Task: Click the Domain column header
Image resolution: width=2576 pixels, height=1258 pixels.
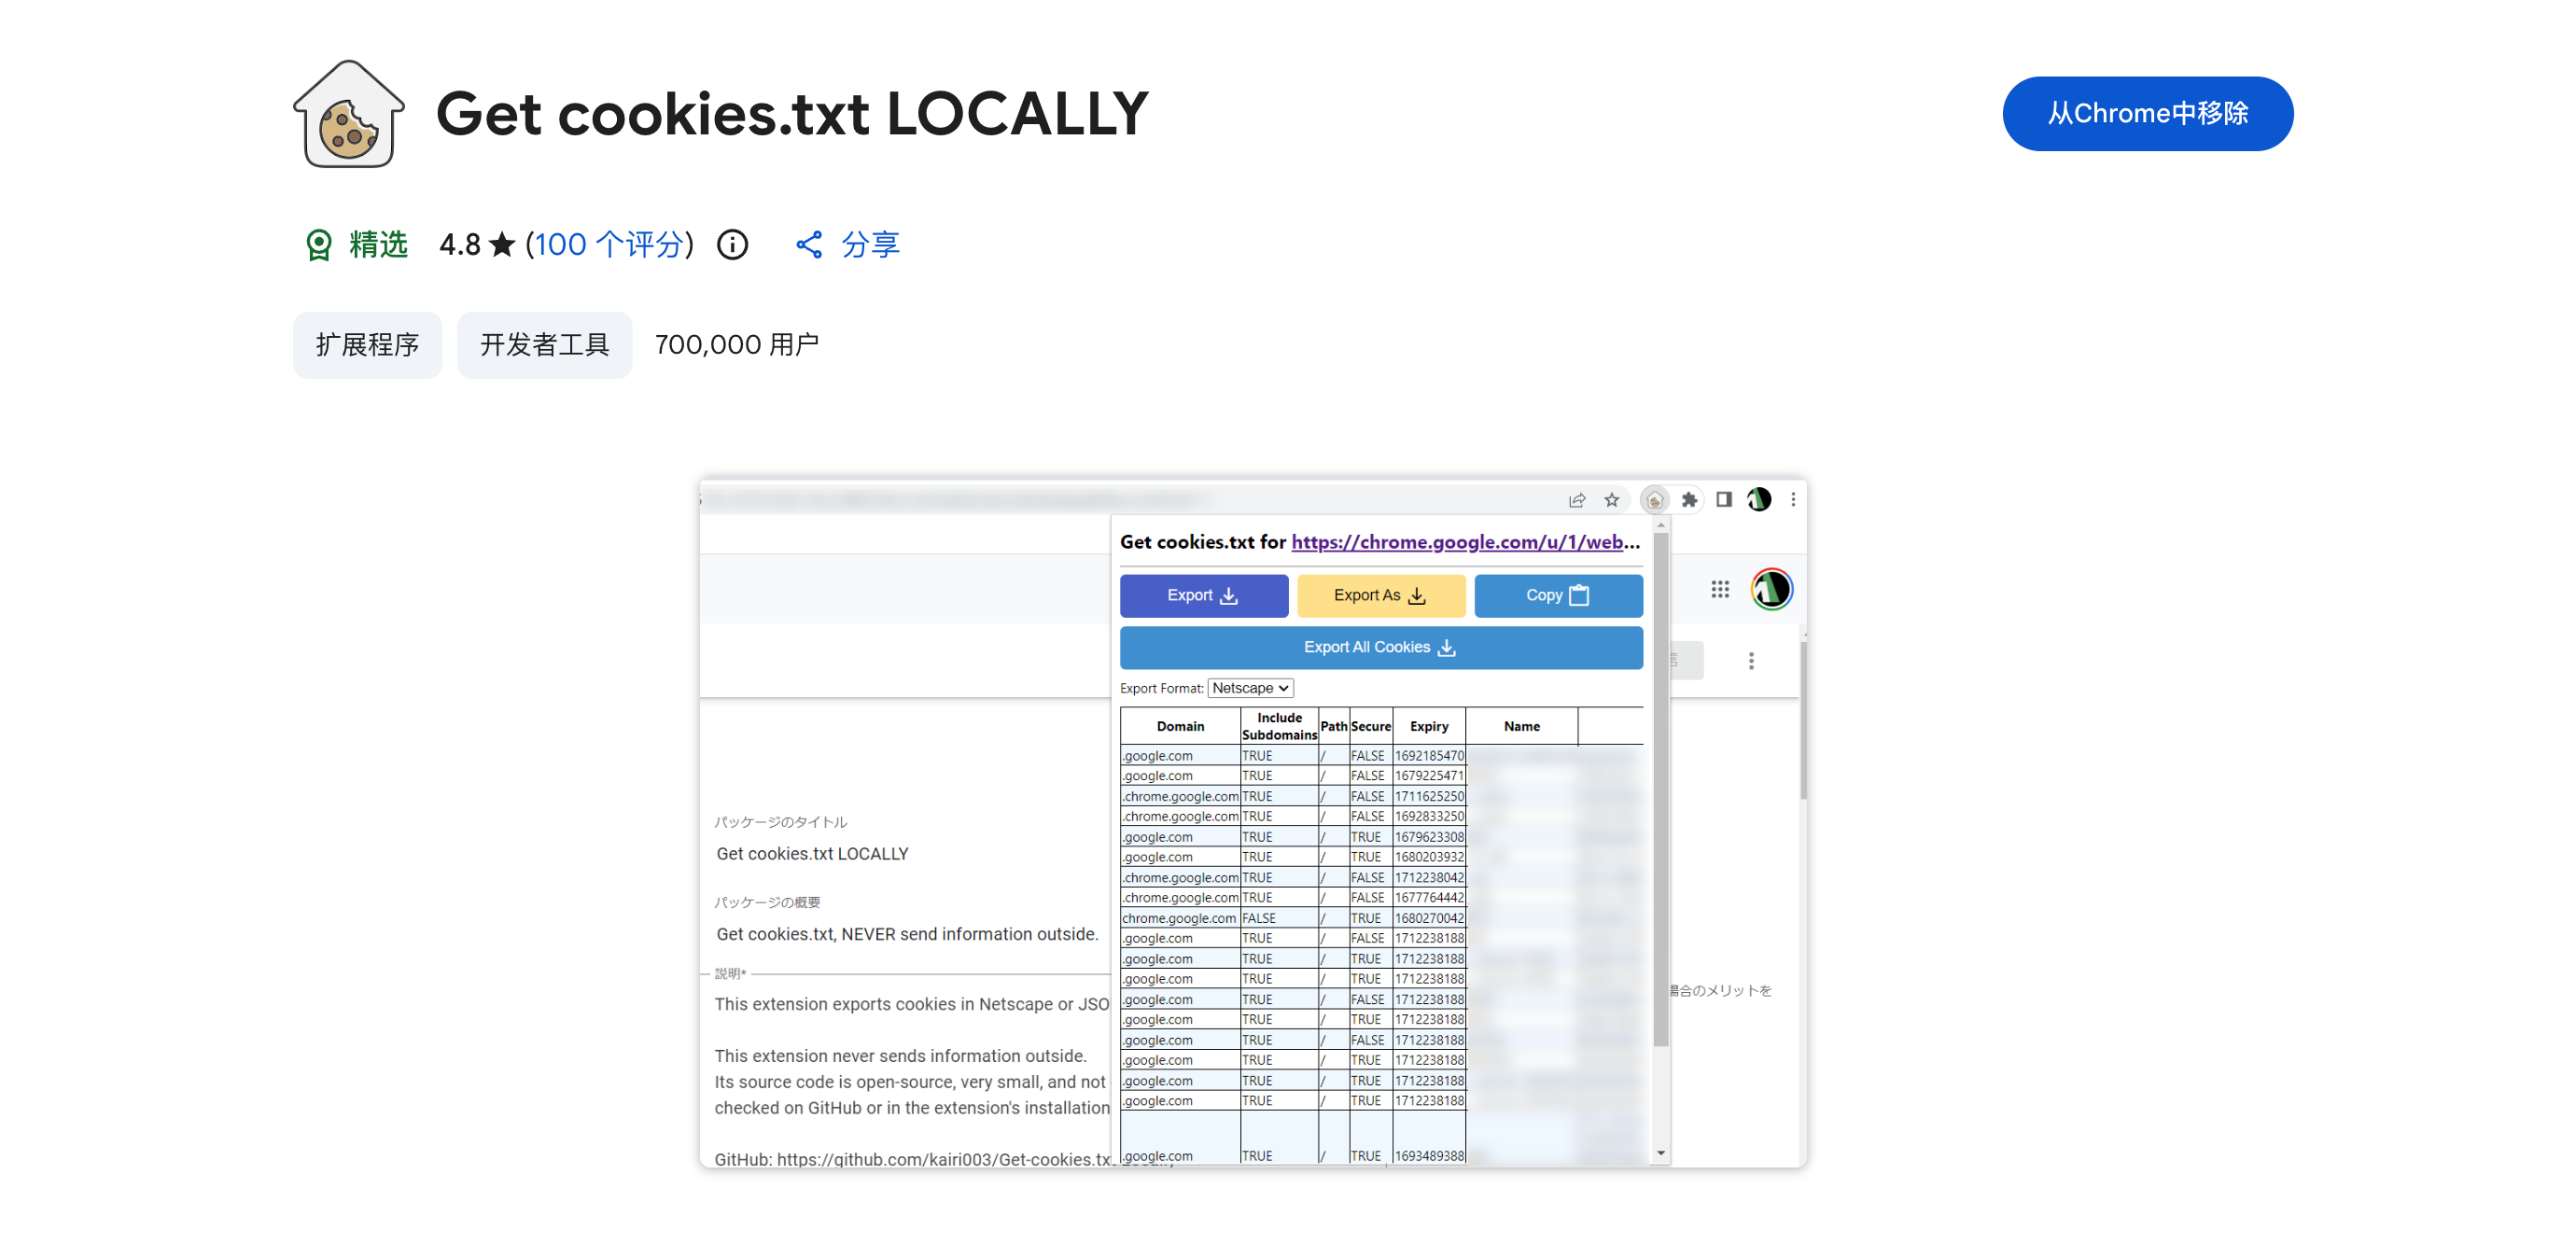Action: (x=1180, y=727)
